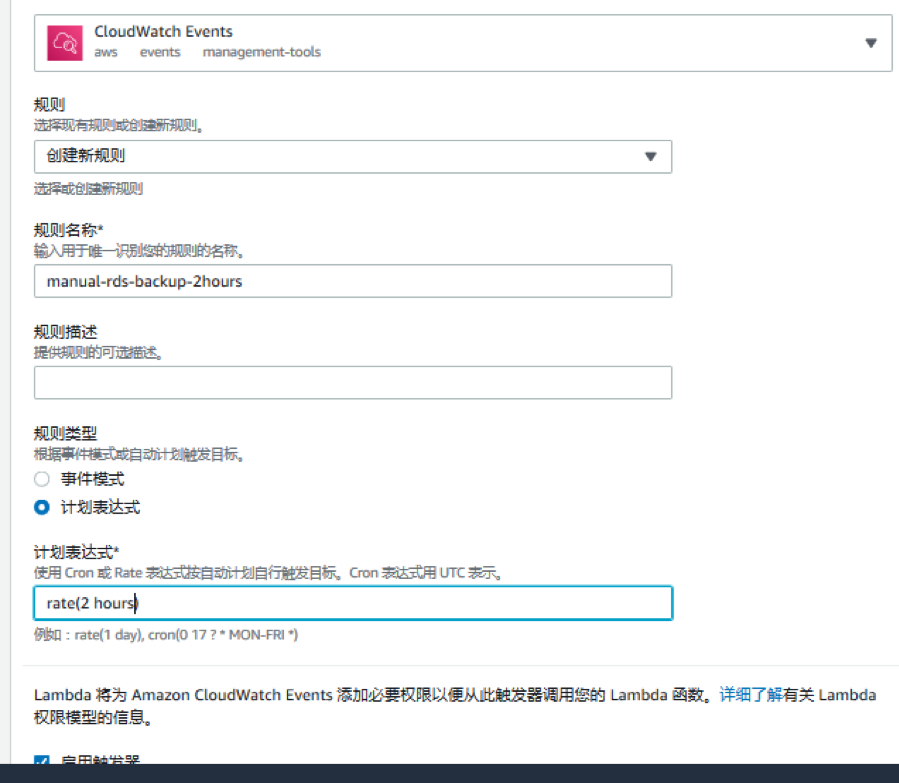Click the 'management-tools' tag text

pyautogui.click(x=261, y=52)
